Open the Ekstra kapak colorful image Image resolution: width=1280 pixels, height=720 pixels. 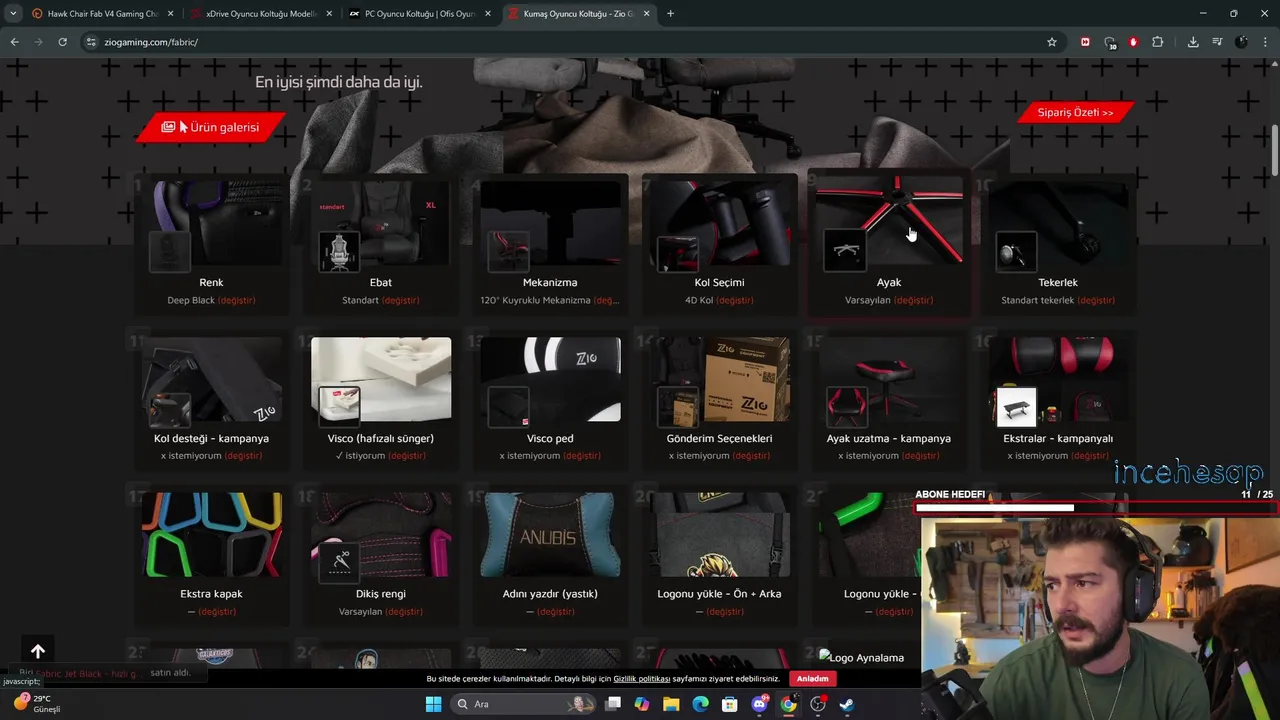point(211,535)
